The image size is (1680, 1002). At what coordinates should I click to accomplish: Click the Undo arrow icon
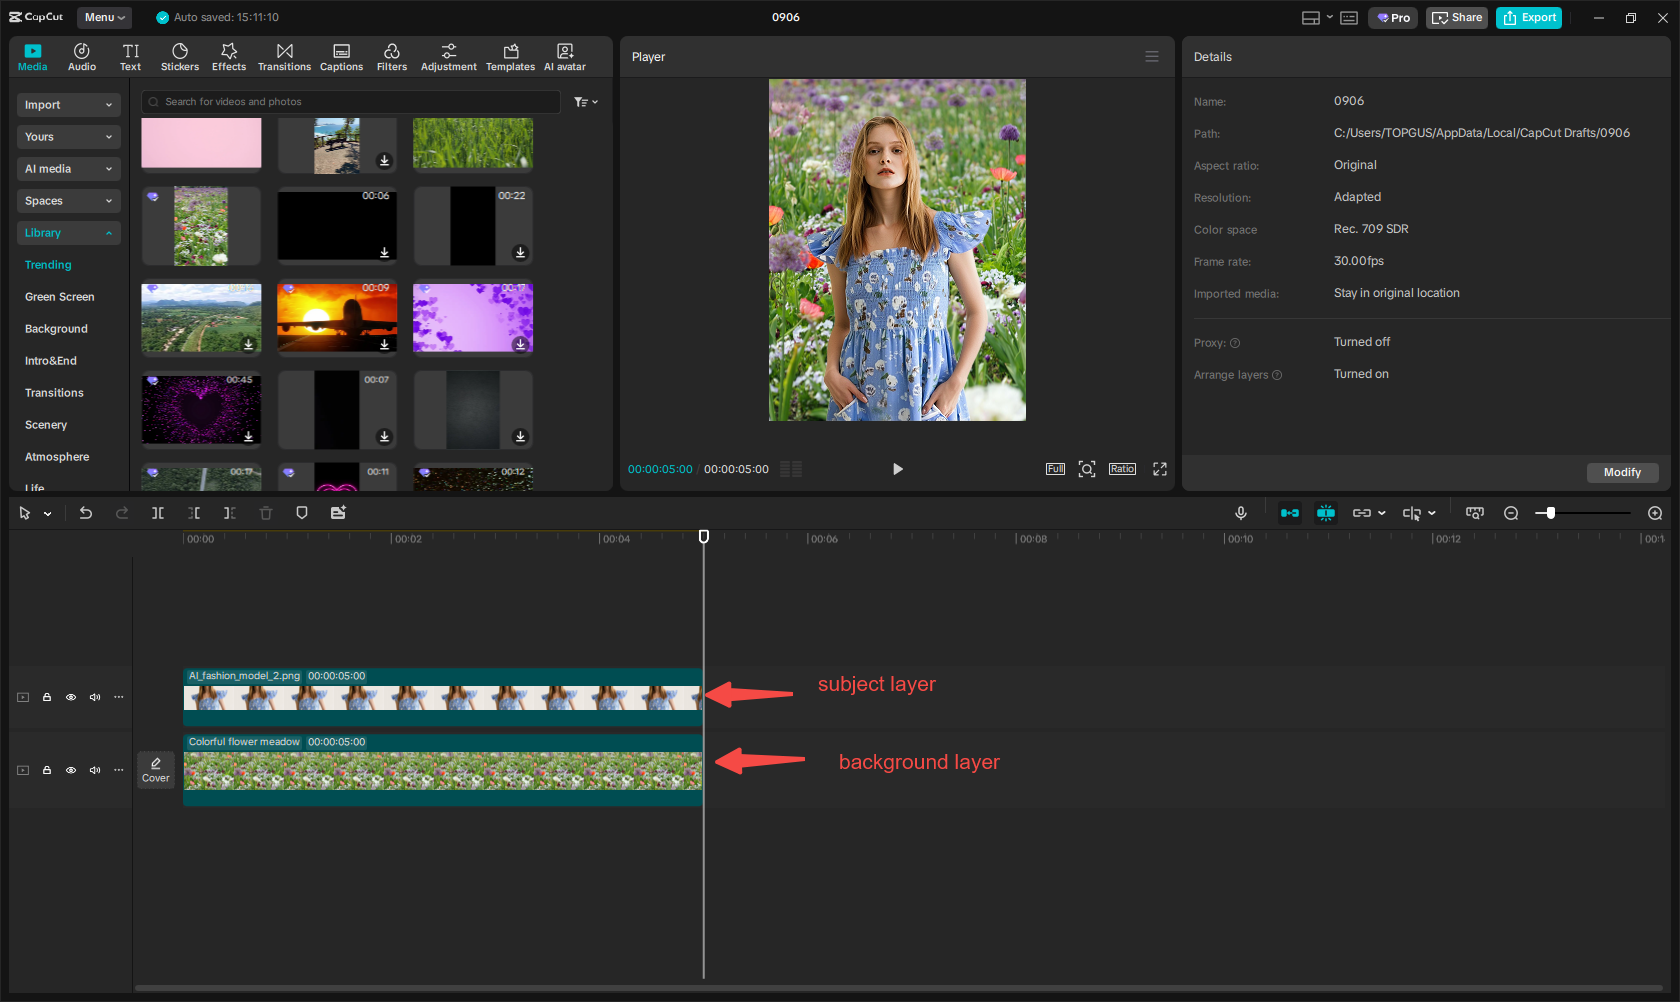click(86, 513)
